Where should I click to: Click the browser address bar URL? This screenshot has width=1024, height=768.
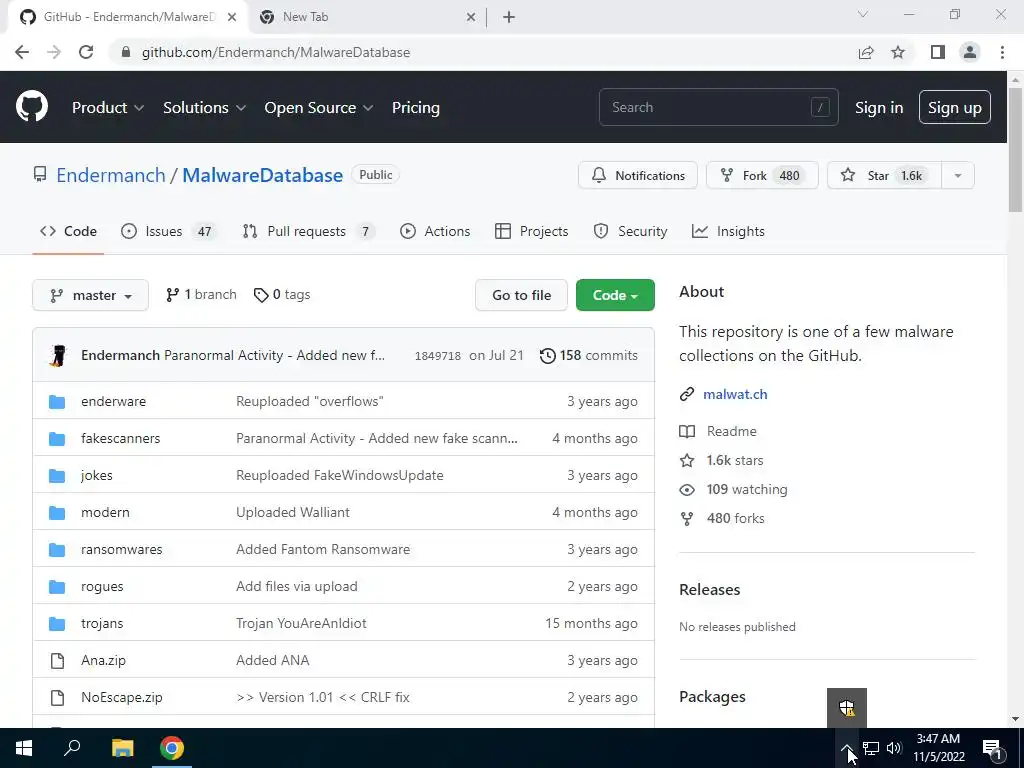[x=276, y=52]
